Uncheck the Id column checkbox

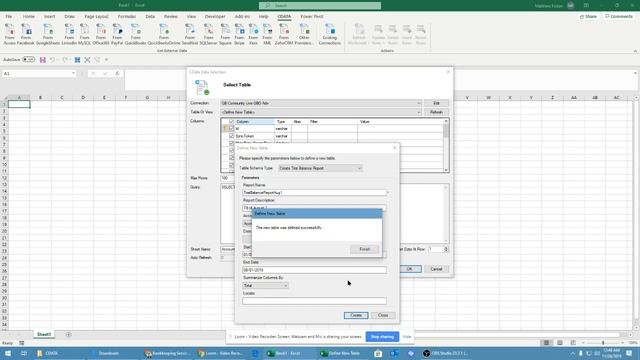231,129
